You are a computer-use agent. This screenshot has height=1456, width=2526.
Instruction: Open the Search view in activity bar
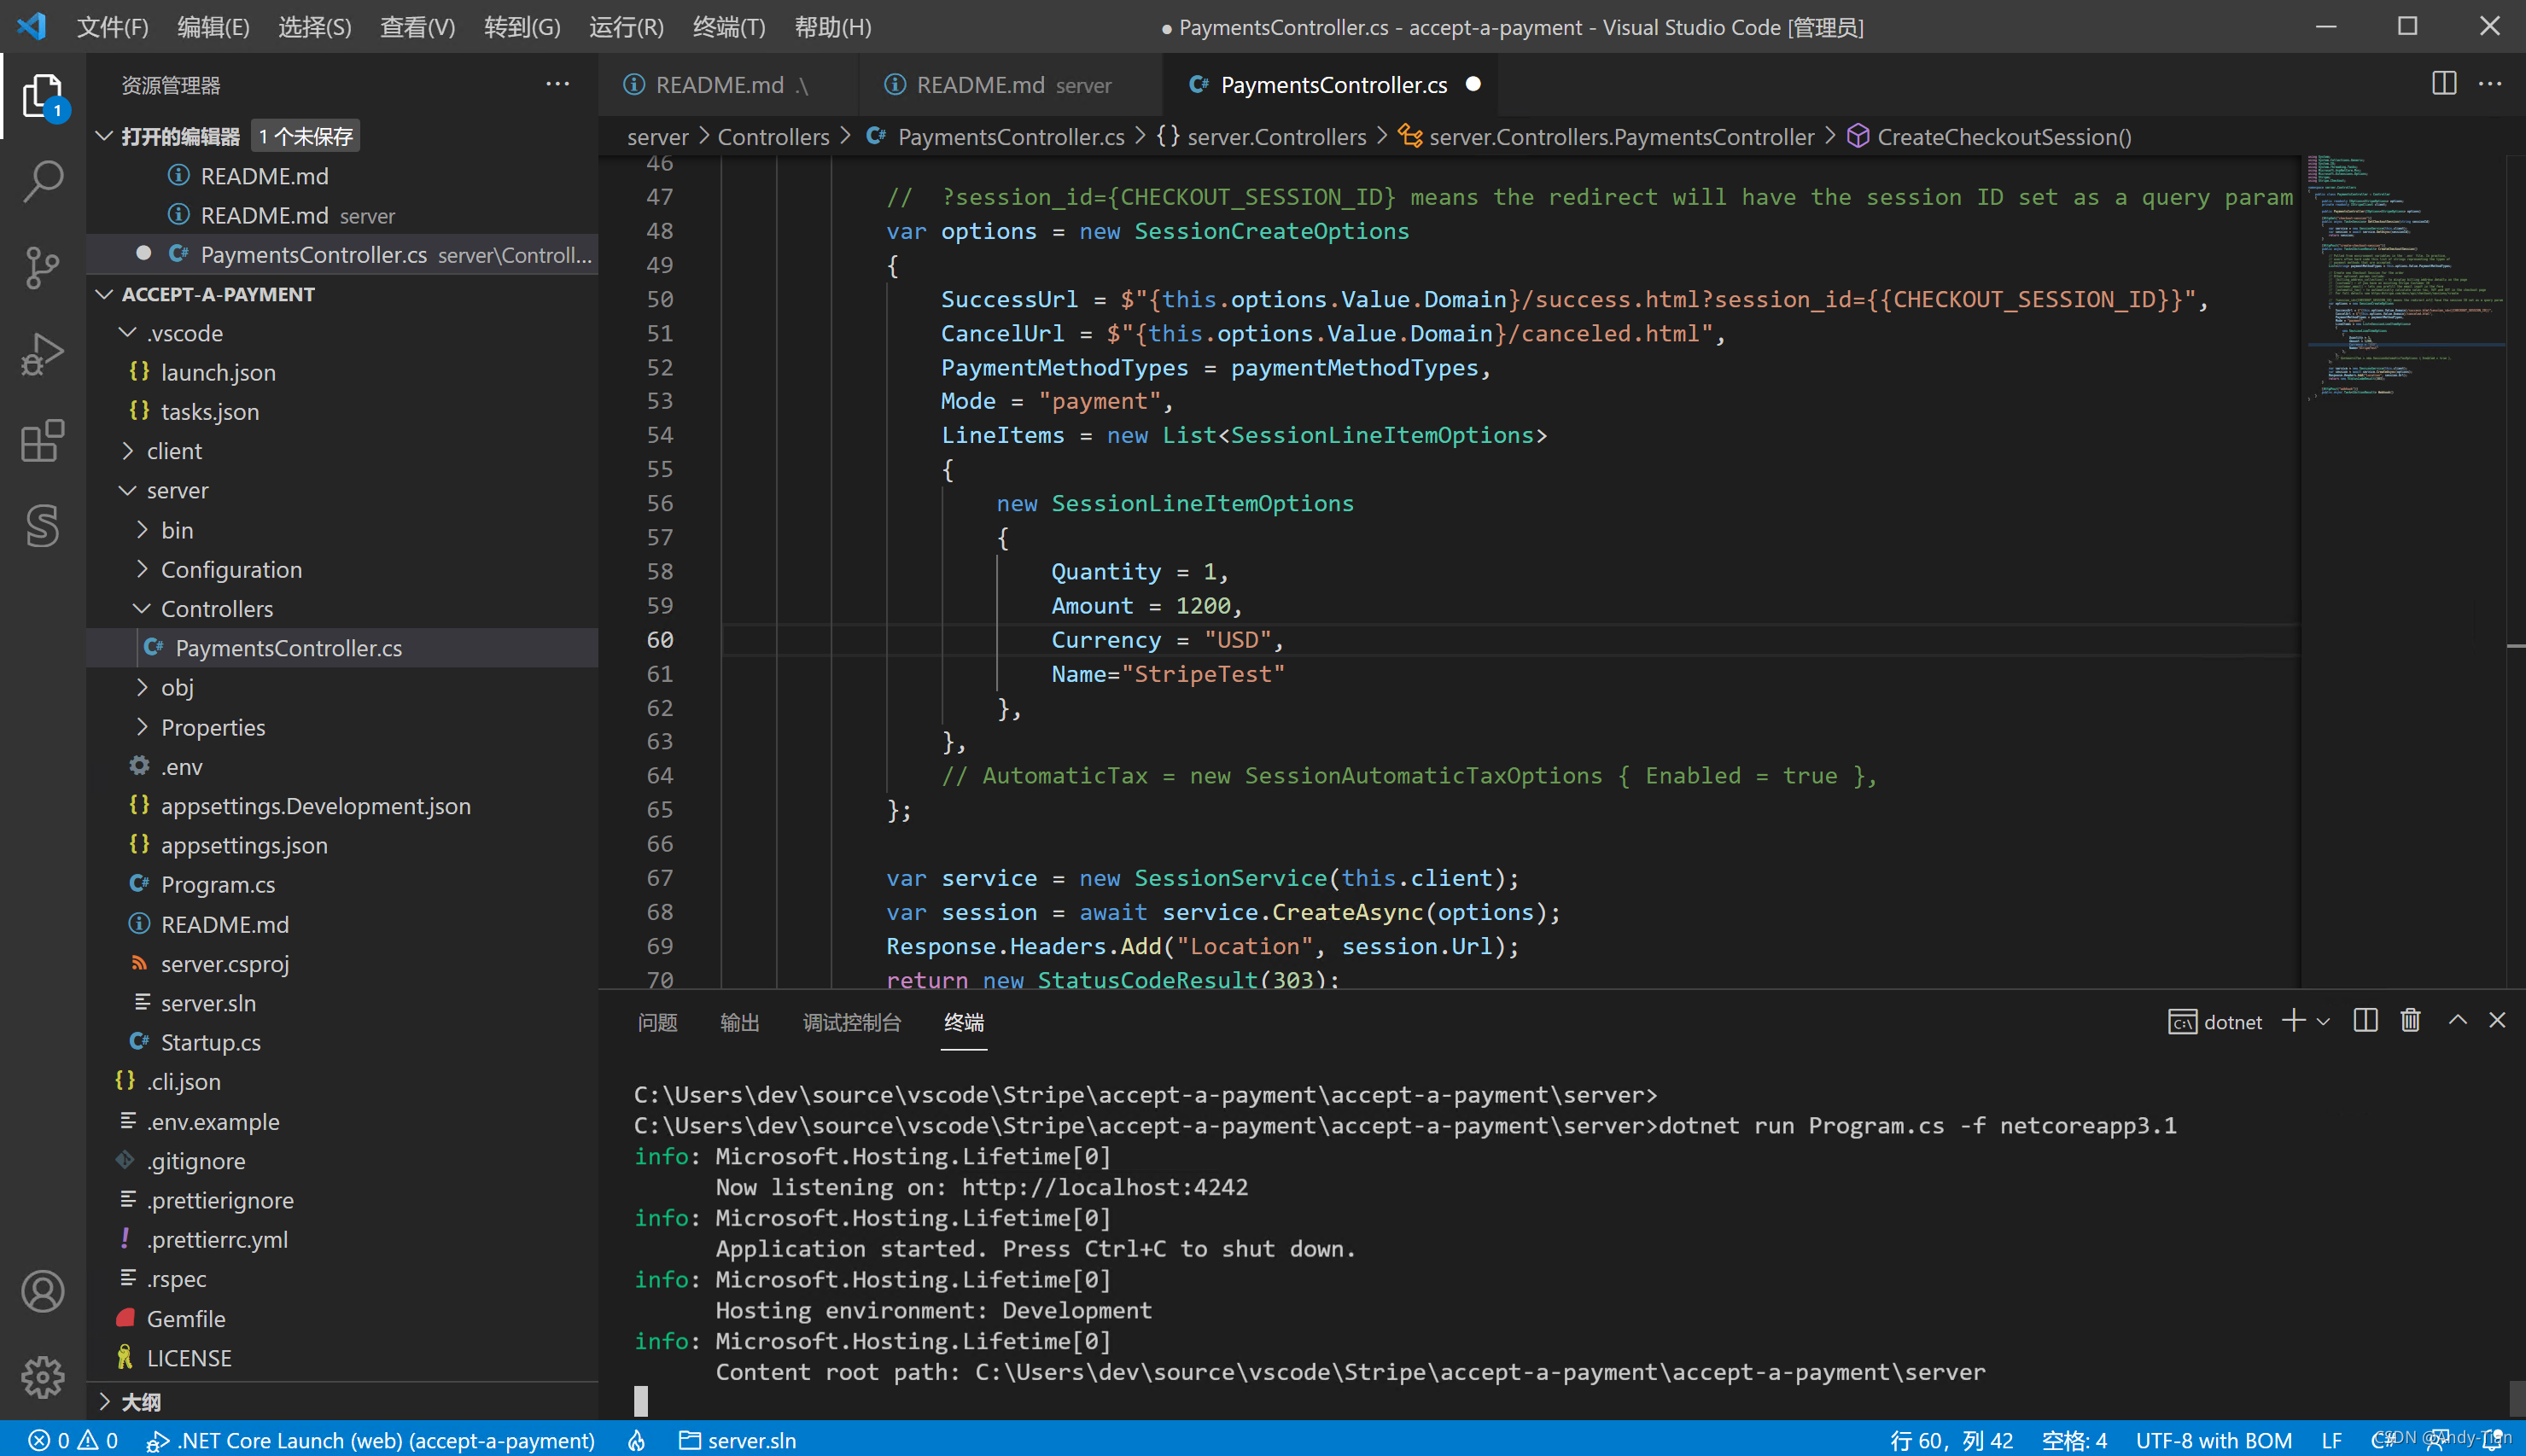43,182
